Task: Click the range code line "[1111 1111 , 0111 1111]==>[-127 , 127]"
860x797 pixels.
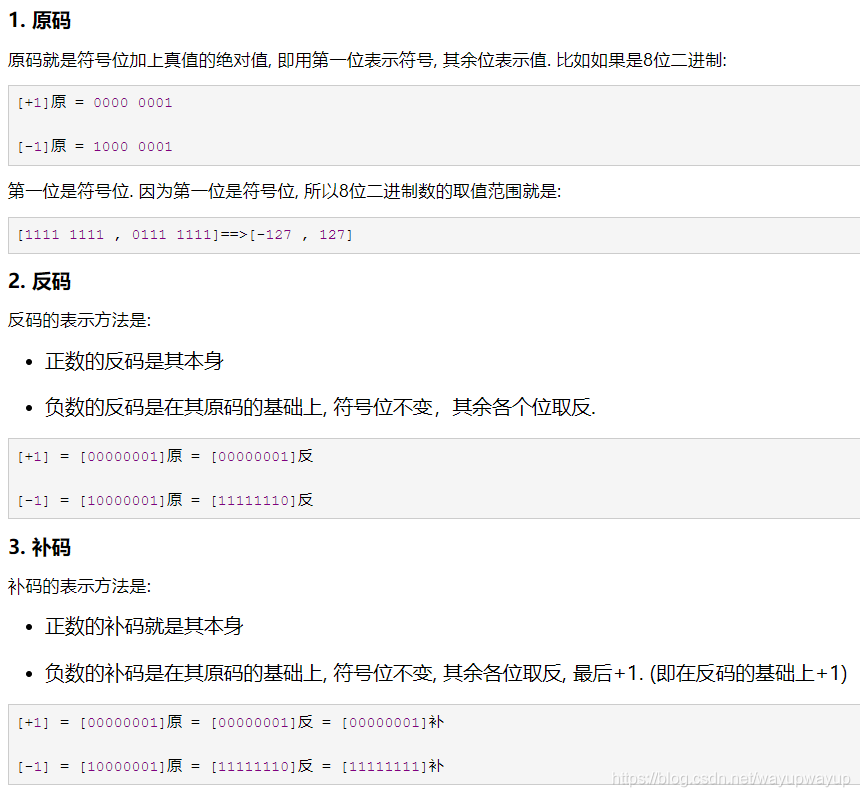Action: 185,235
